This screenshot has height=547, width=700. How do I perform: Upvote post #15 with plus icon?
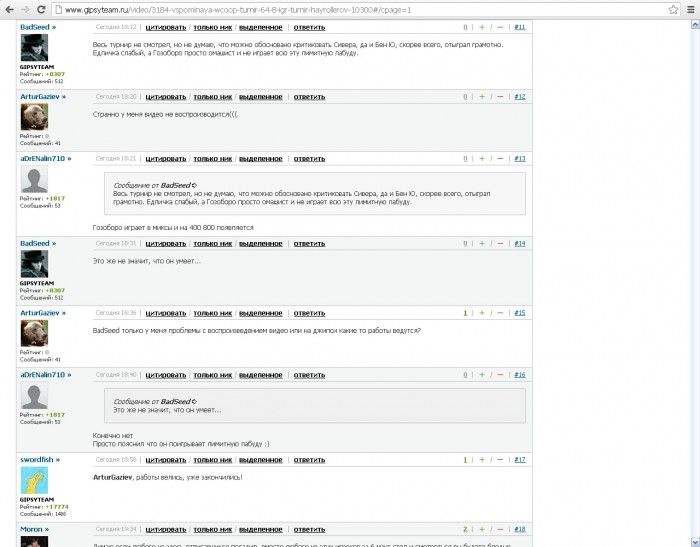482,313
